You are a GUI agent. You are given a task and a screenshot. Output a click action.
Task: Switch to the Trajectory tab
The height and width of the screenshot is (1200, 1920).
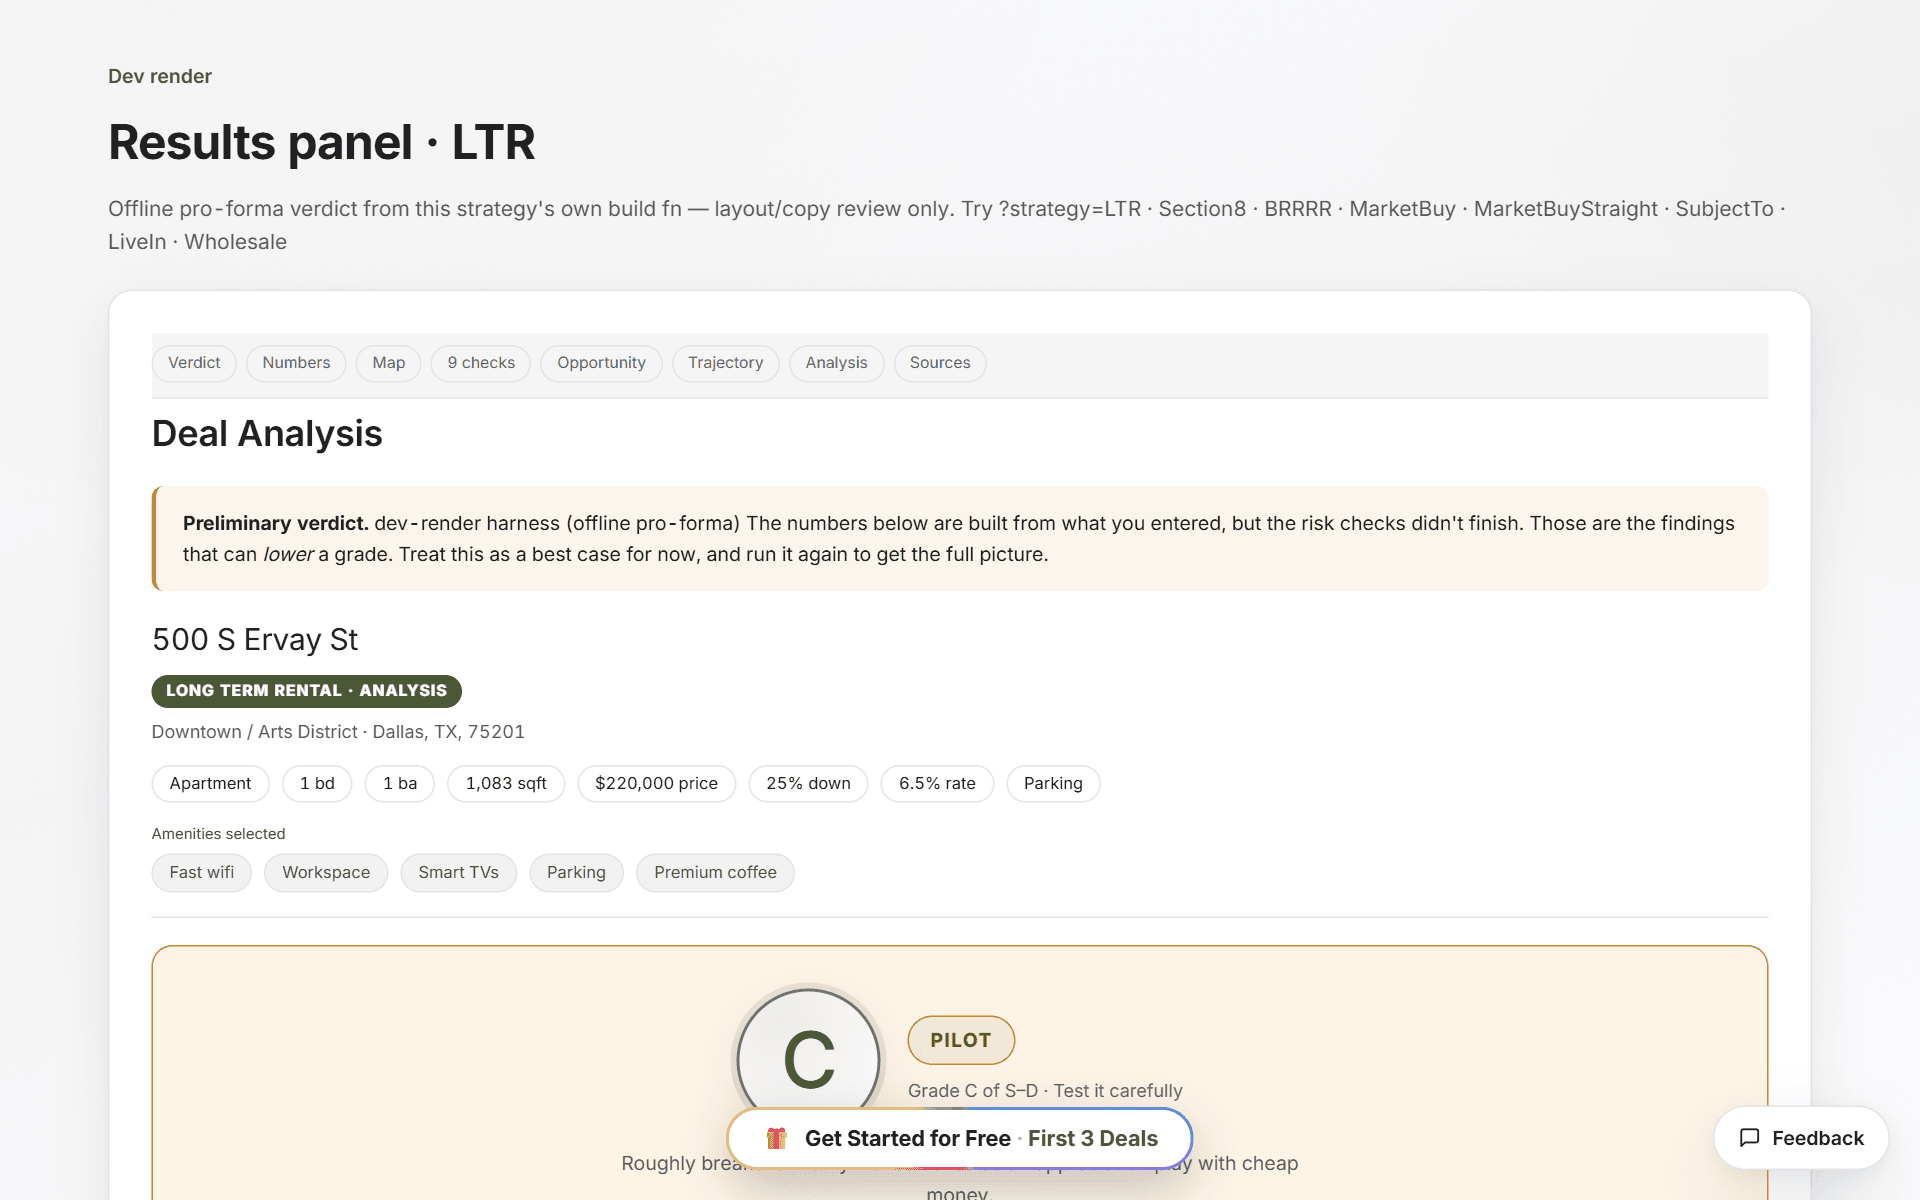(x=725, y=363)
